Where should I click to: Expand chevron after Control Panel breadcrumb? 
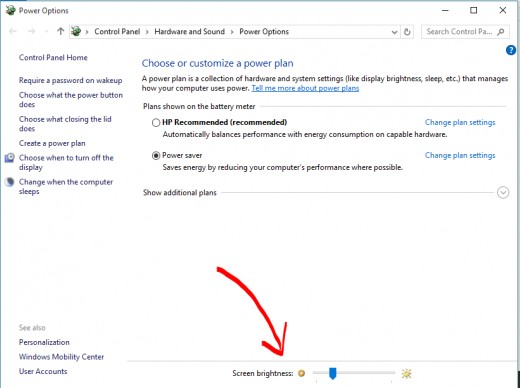tap(147, 32)
